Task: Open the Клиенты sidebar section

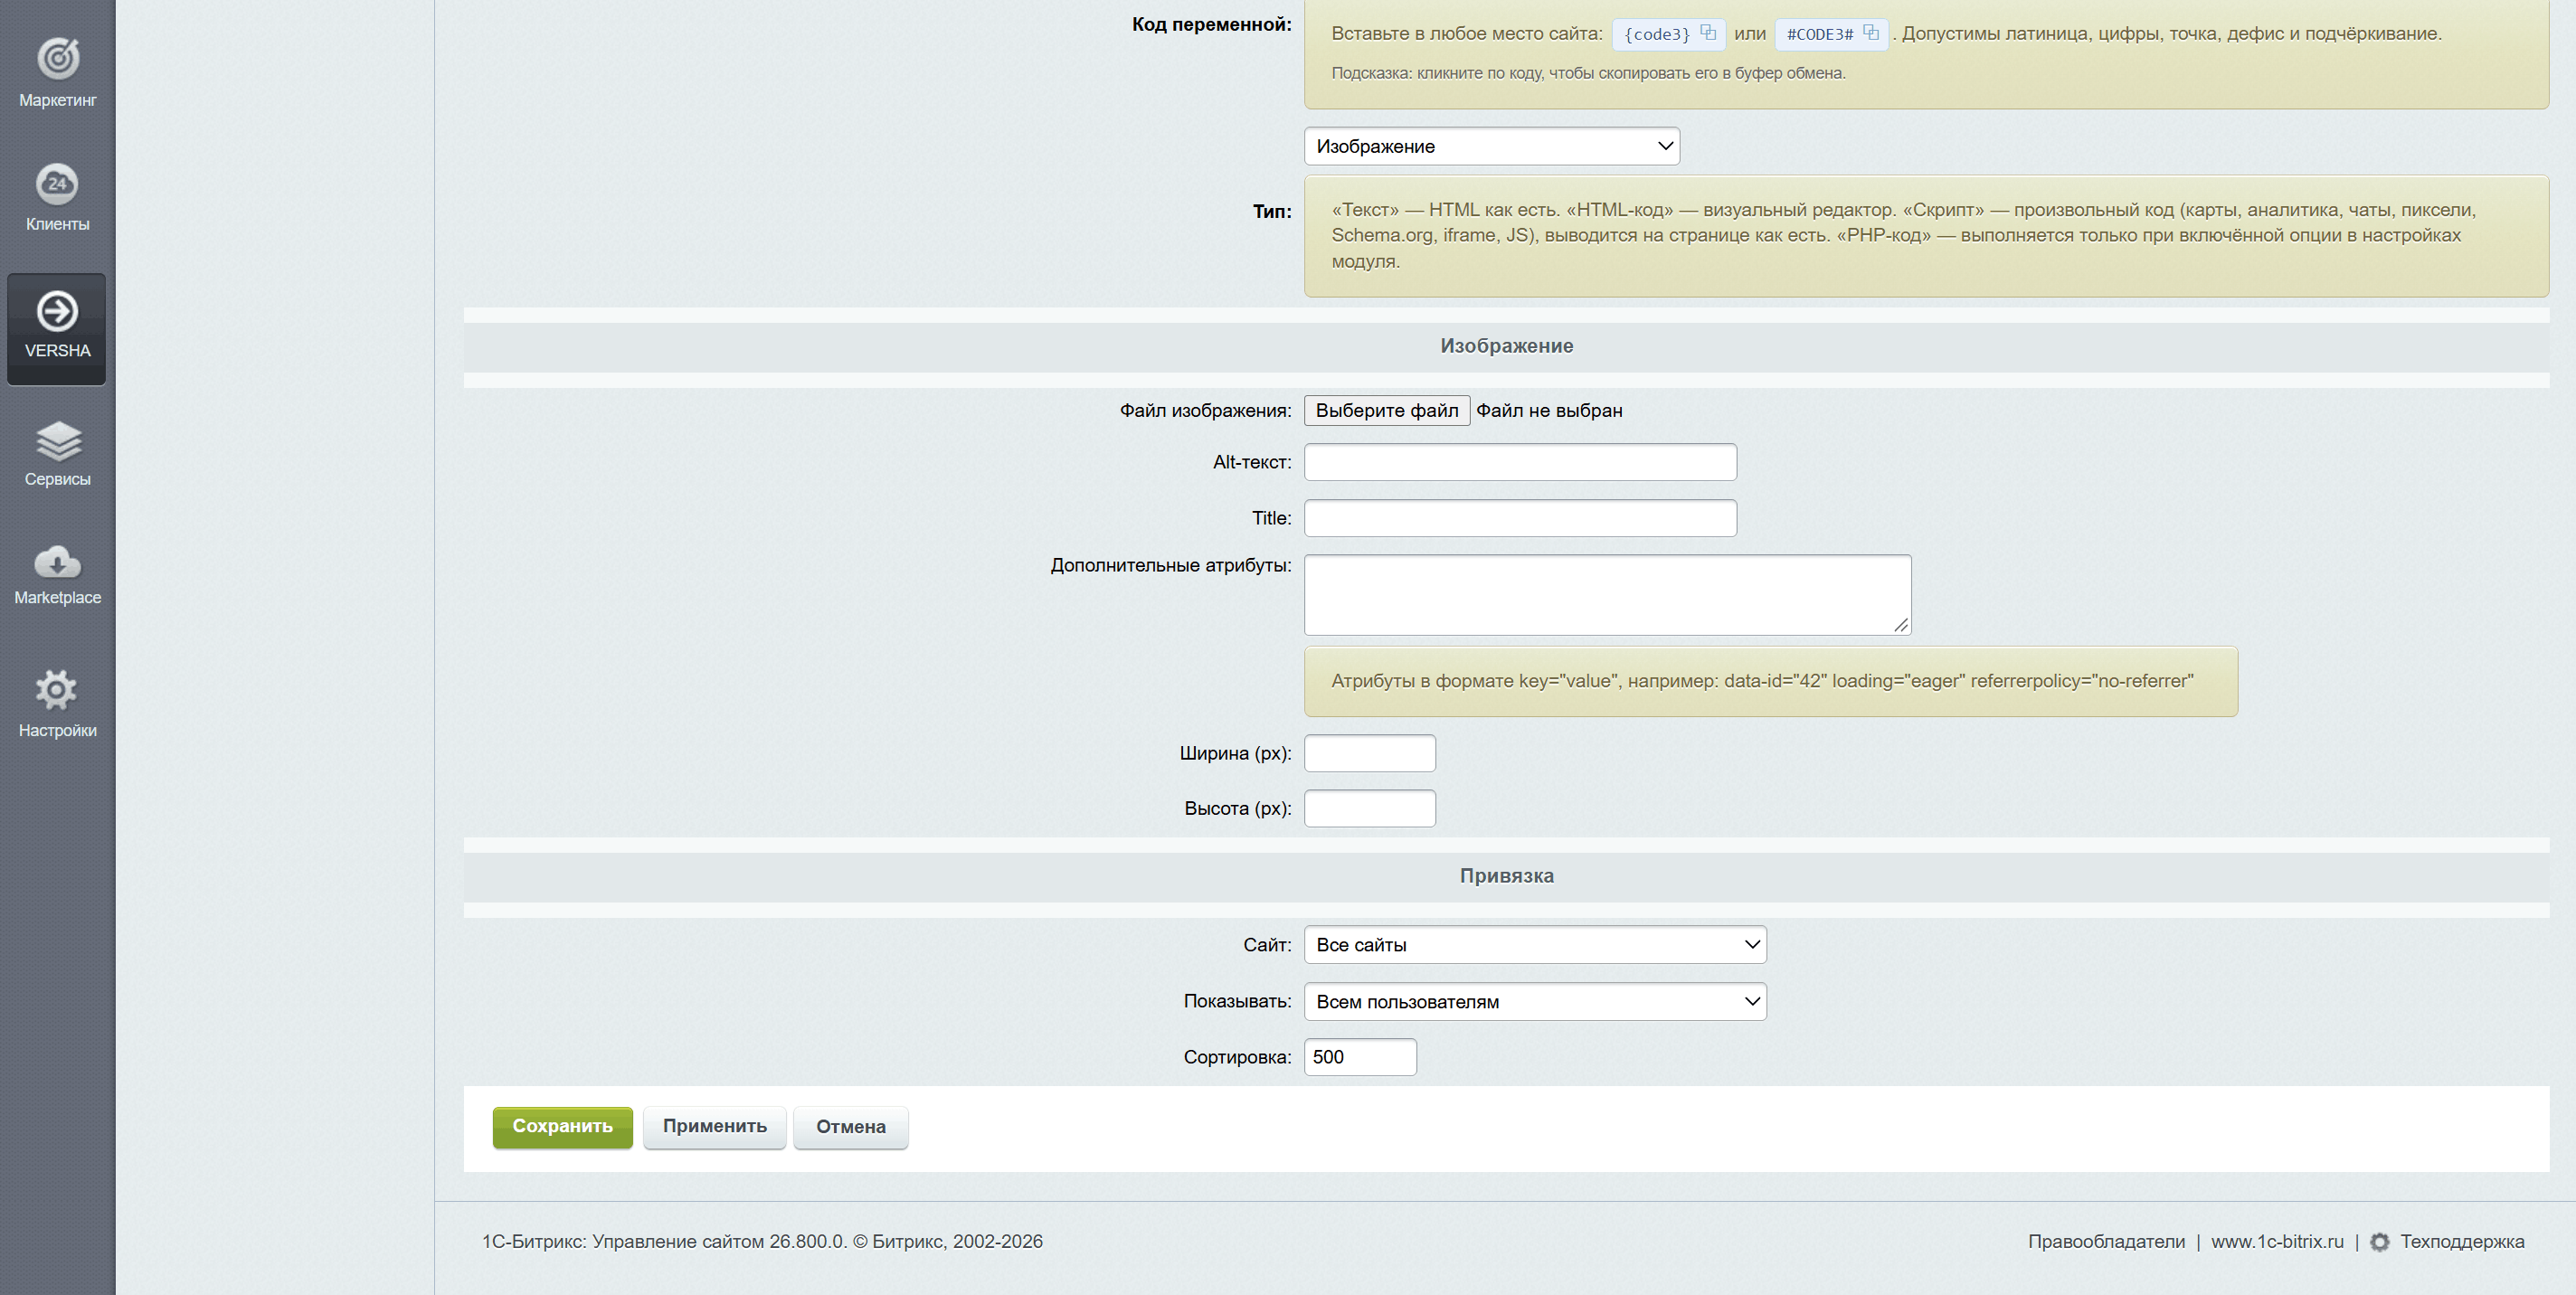Action: coord(57,198)
